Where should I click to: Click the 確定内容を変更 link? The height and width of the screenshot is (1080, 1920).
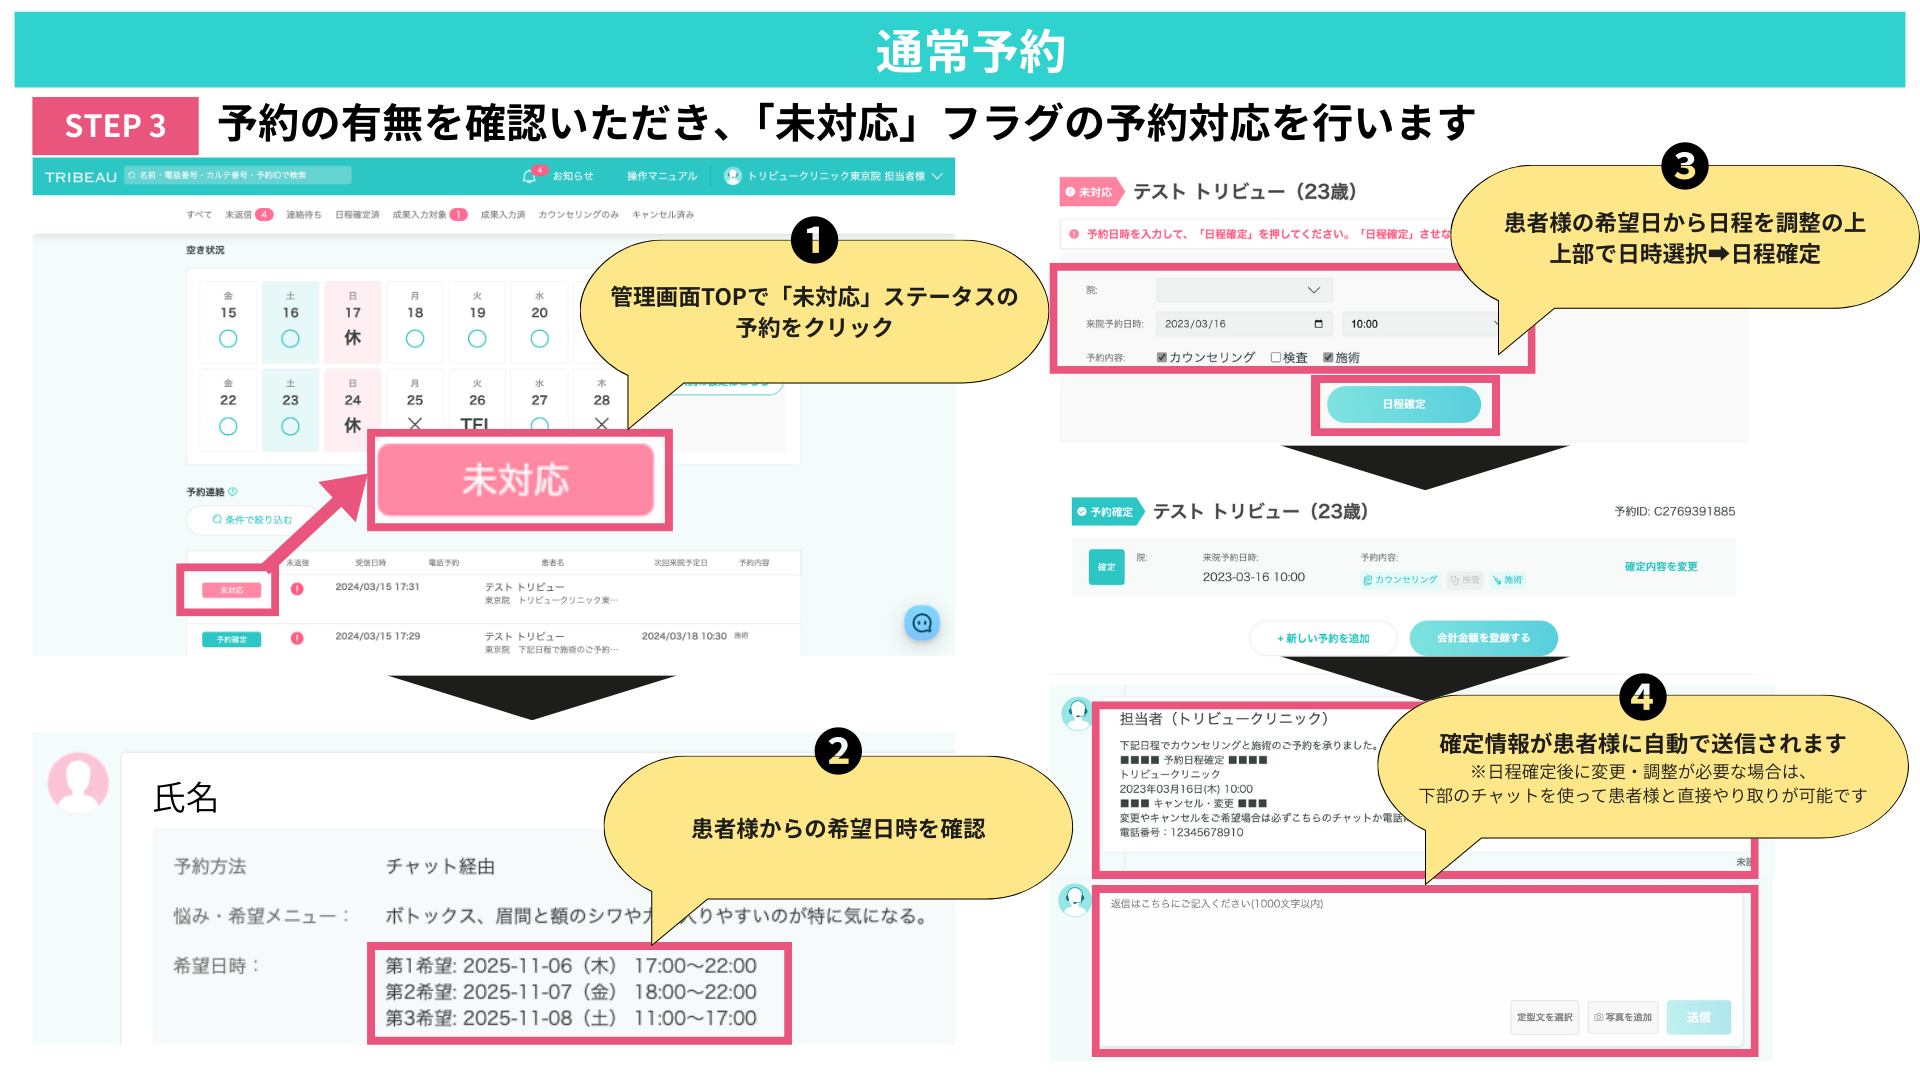[1660, 566]
